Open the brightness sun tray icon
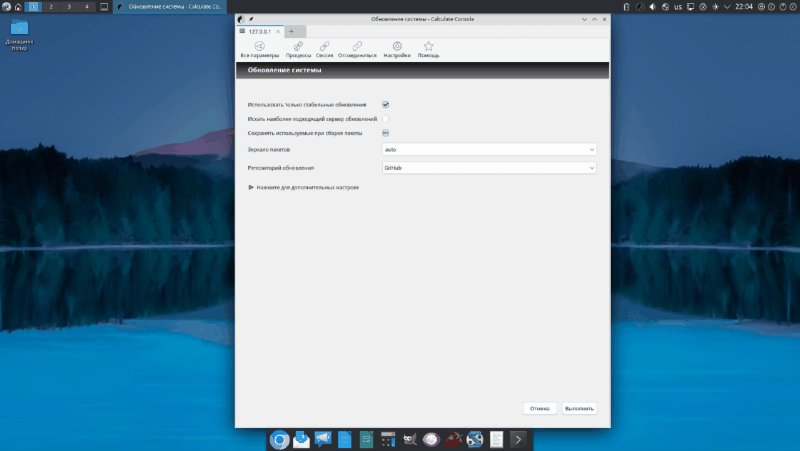 715,7
